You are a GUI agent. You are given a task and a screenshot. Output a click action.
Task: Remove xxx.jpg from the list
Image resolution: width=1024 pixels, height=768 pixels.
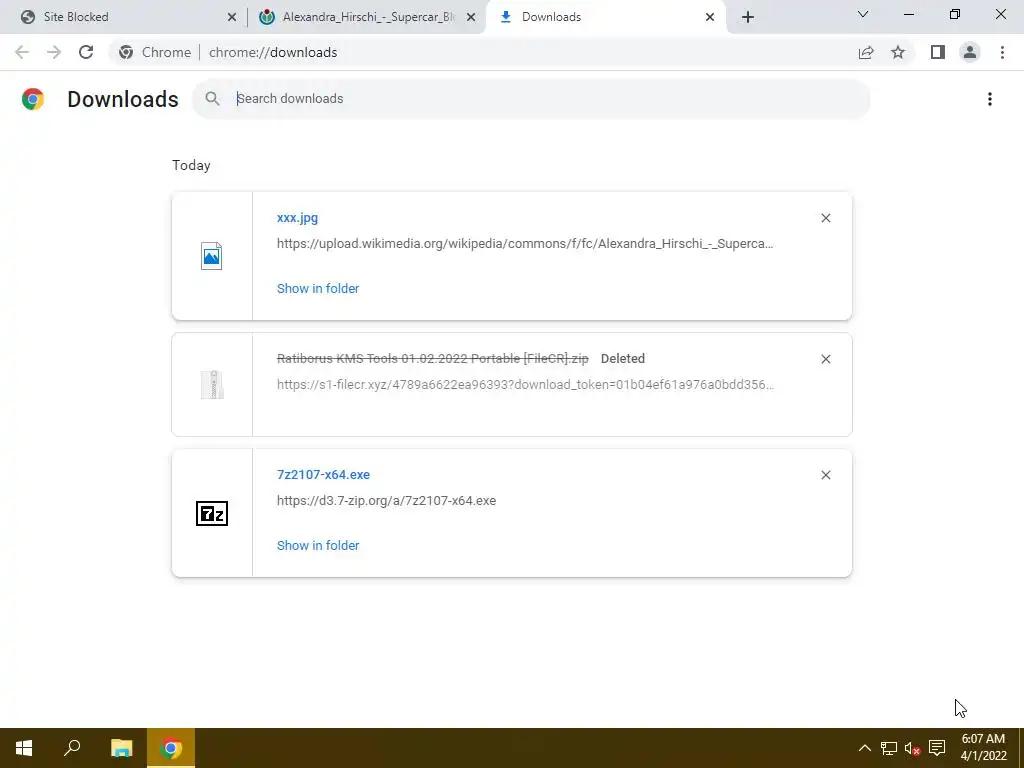click(826, 218)
